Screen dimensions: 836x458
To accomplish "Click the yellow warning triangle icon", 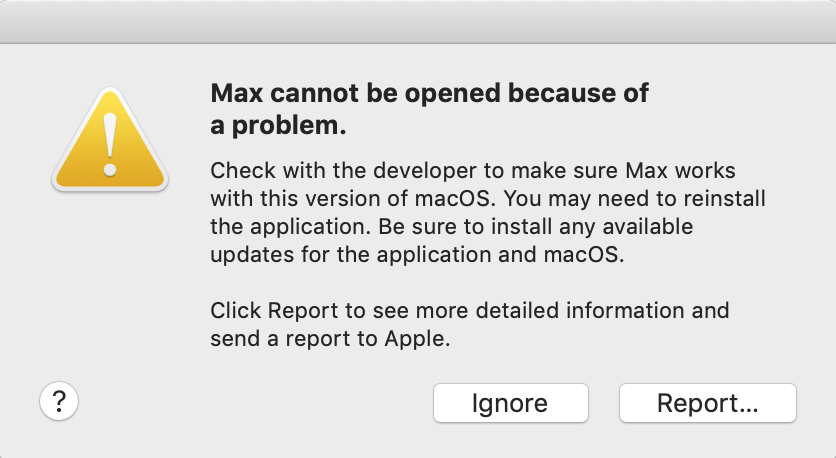I will tap(110, 140).
